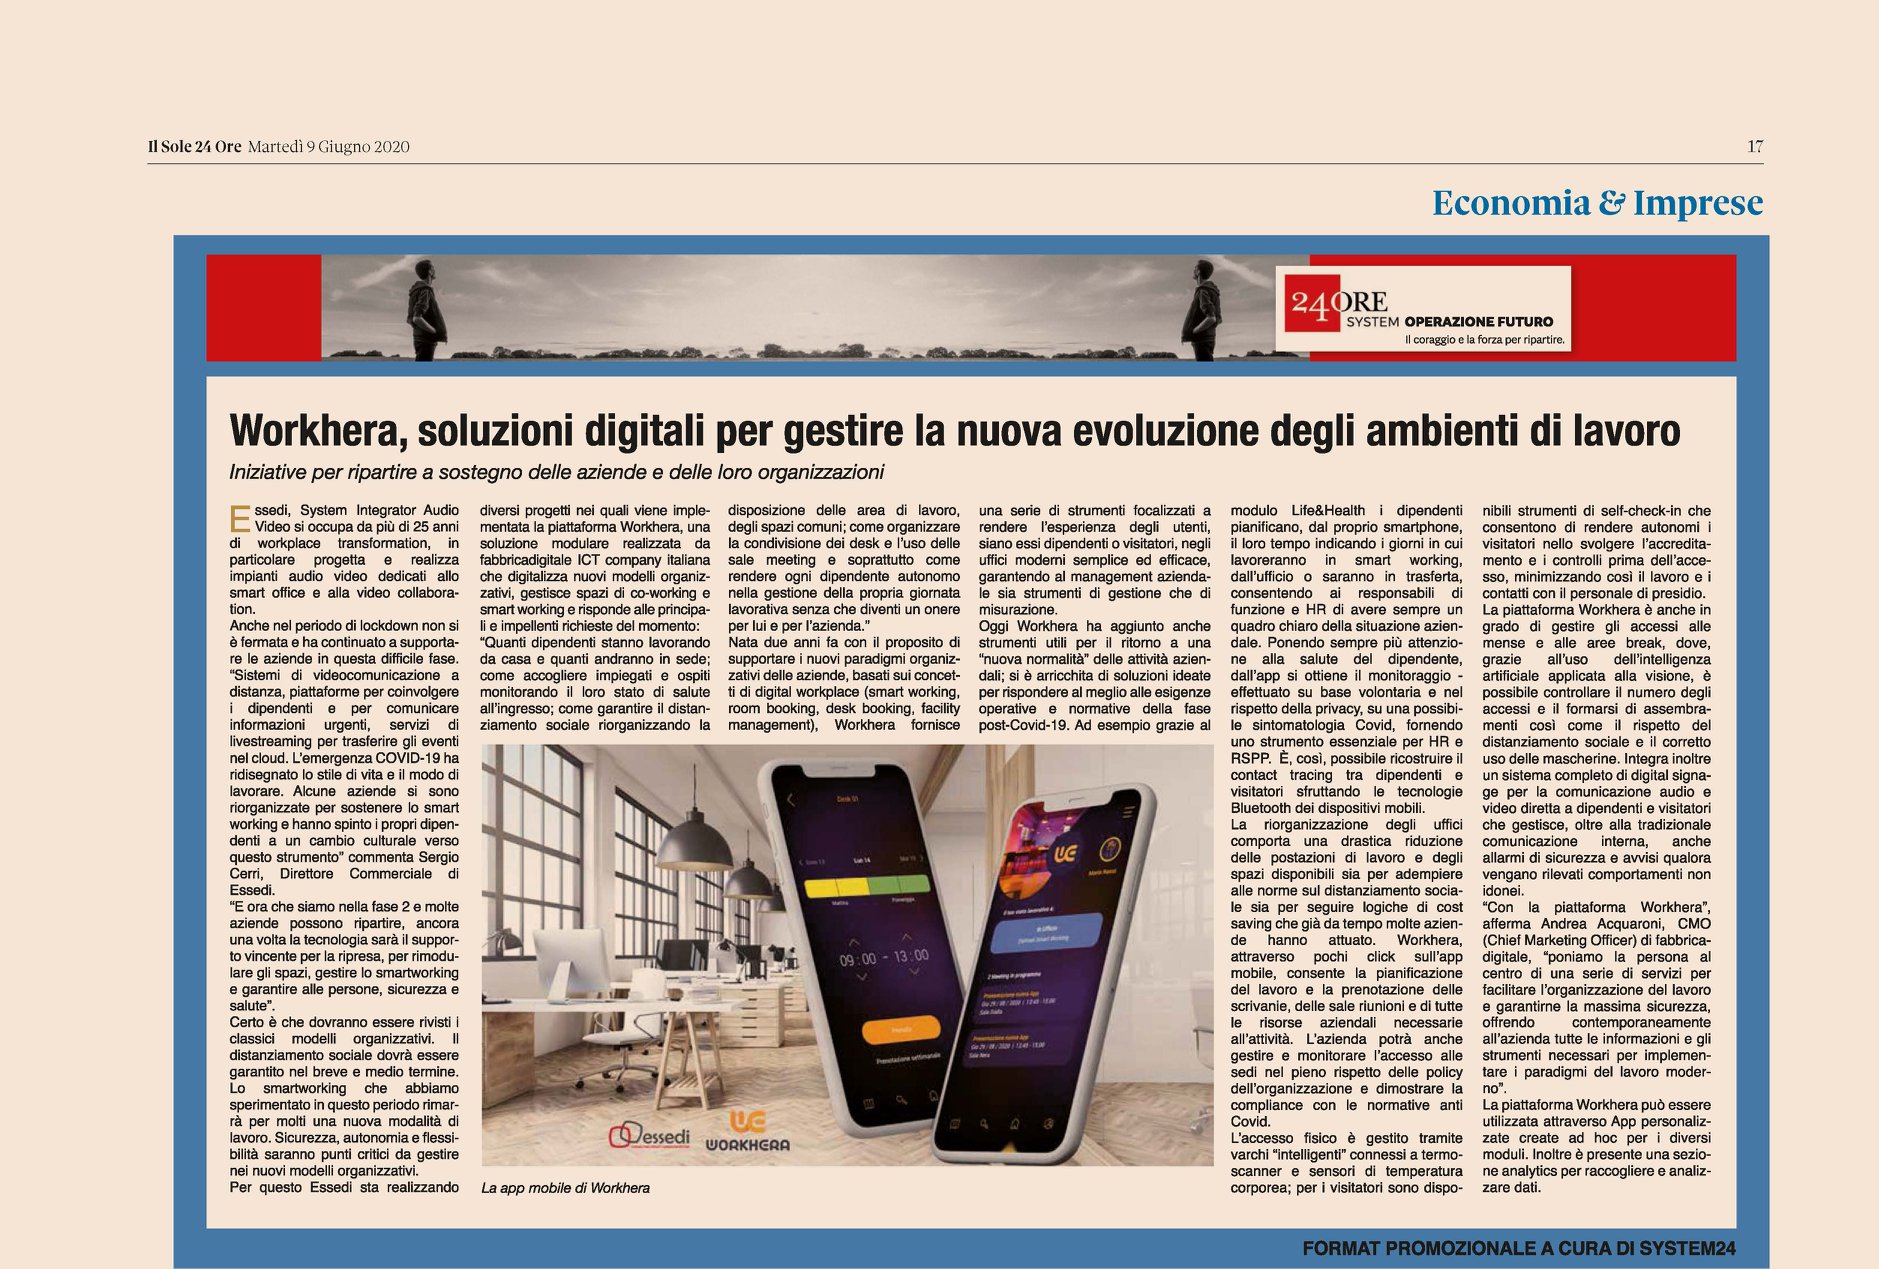Click the 09:00 - 13:00 time on phone
The image size is (1879, 1269).
coord(883,957)
